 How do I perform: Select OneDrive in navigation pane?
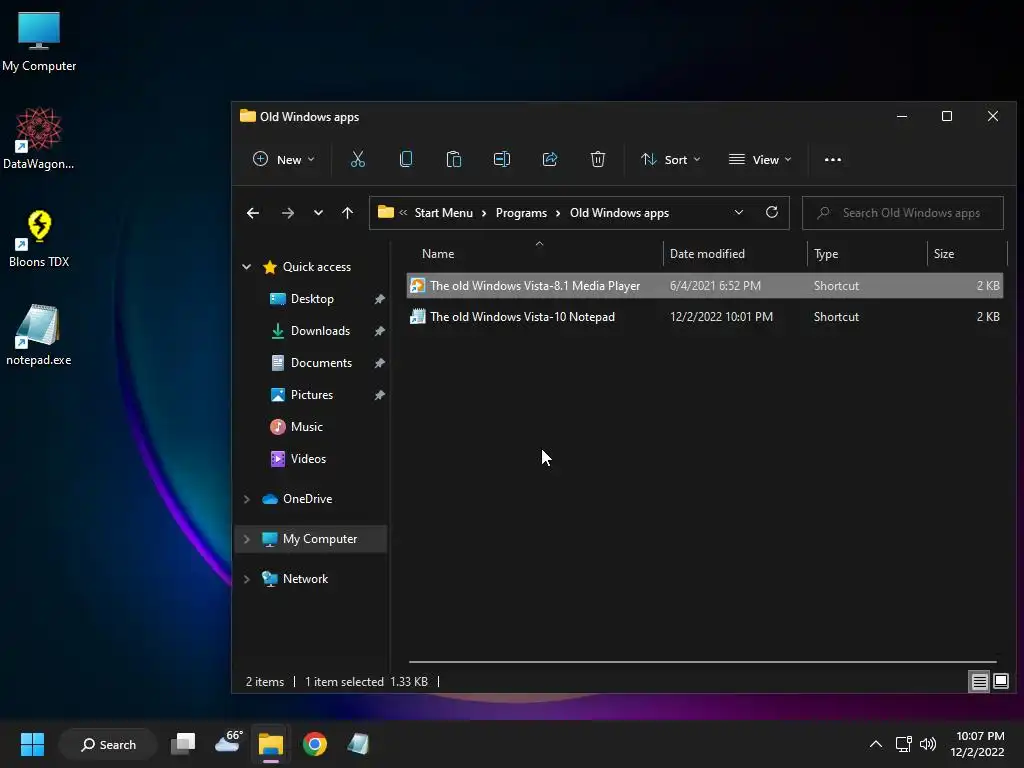click(x=307, y=499)
